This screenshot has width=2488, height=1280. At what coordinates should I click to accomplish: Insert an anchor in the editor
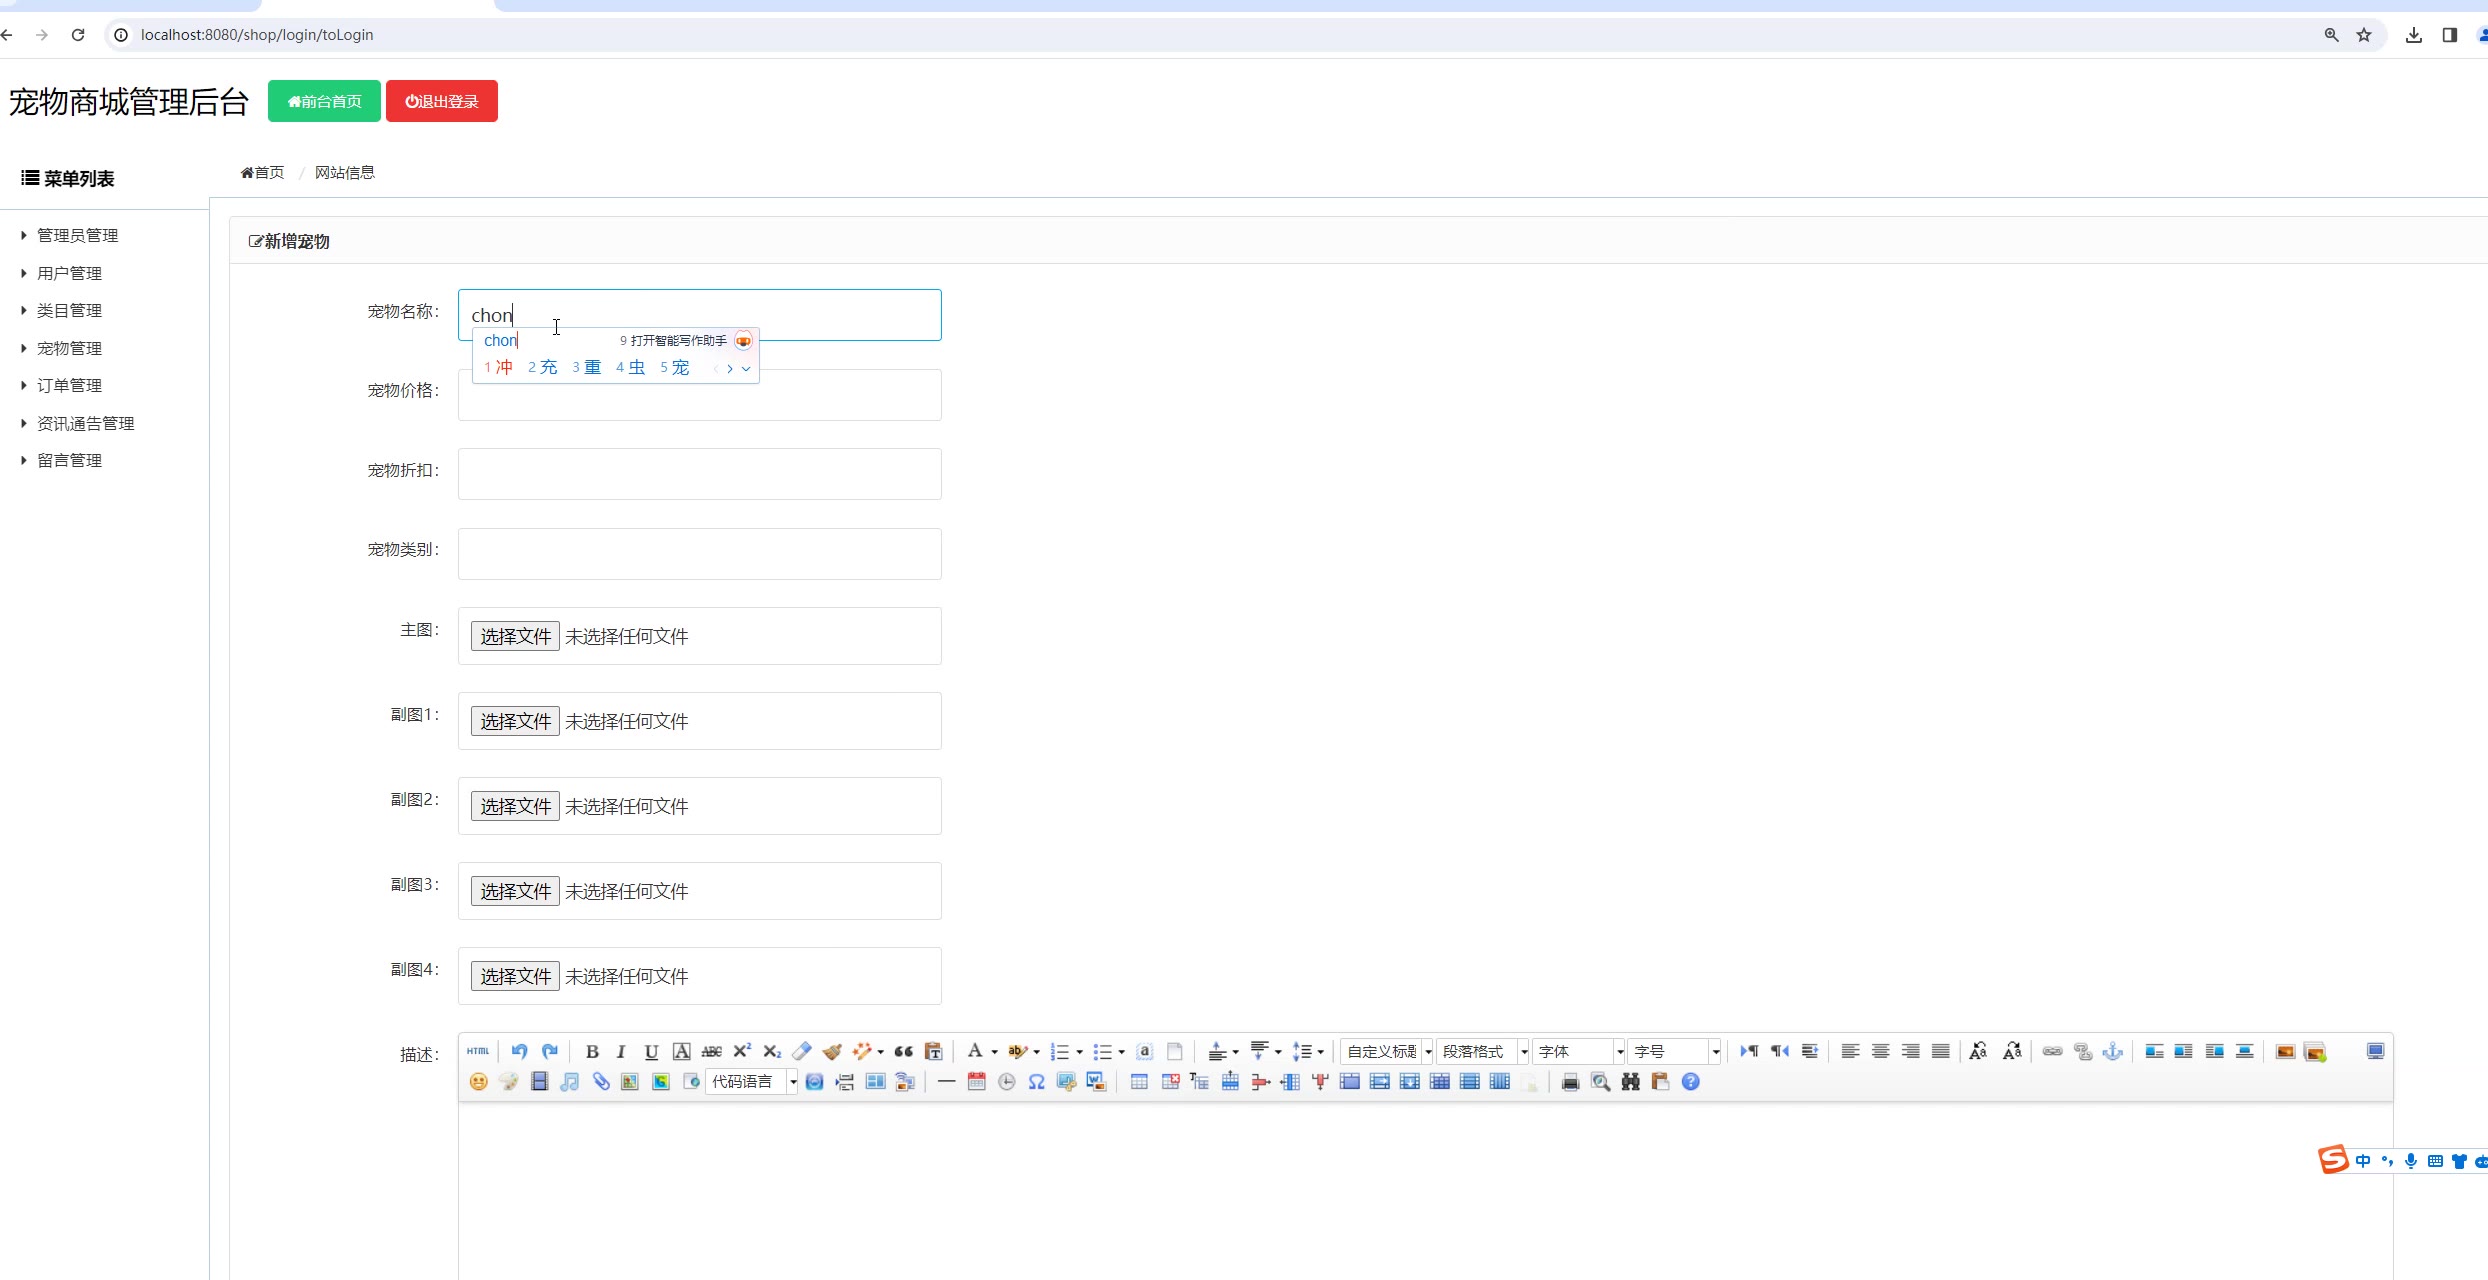coord(2113,1051)
